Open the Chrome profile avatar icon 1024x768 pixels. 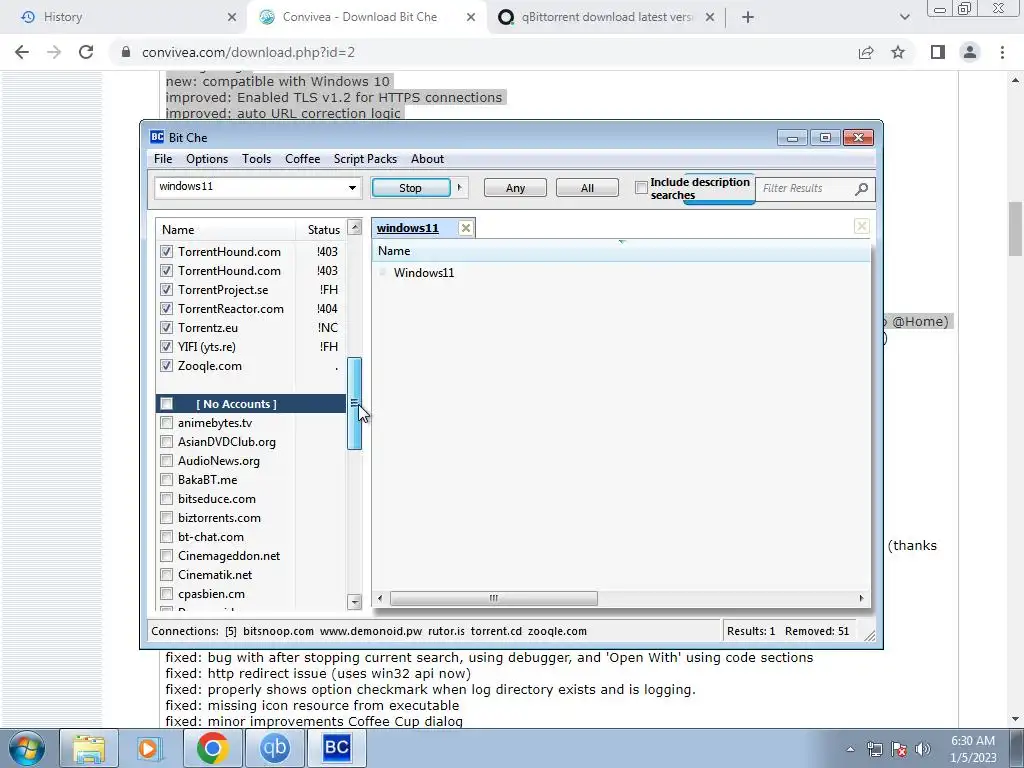click(x=970, y=52)
